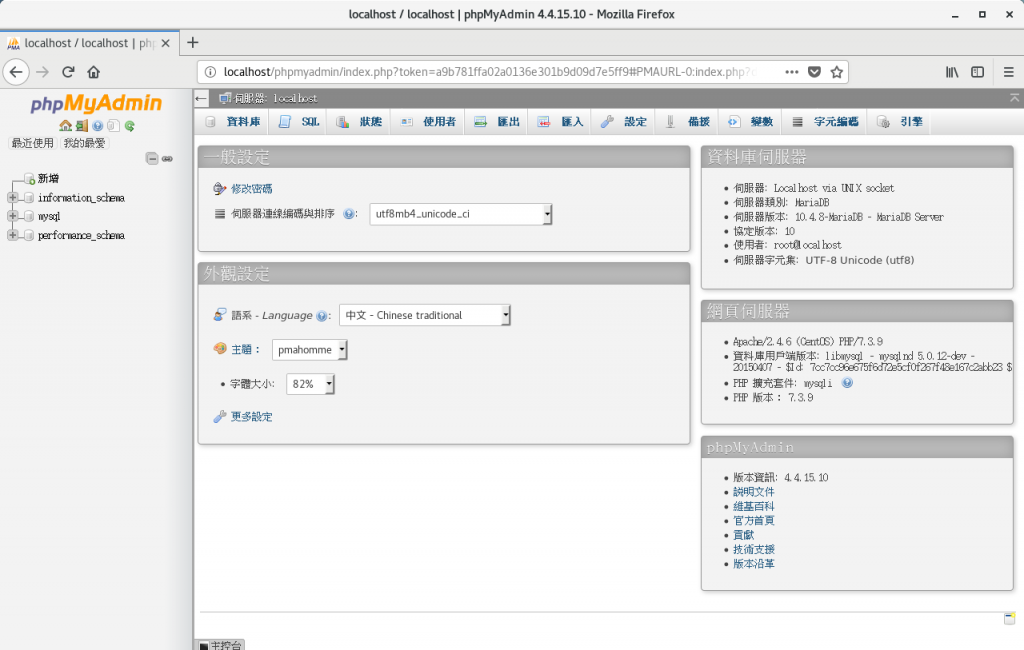Image resolution: width=1024 pixels, height=650 pixels.
Task: Open the 匯出 export tab
Action: [x=497, y=122]
